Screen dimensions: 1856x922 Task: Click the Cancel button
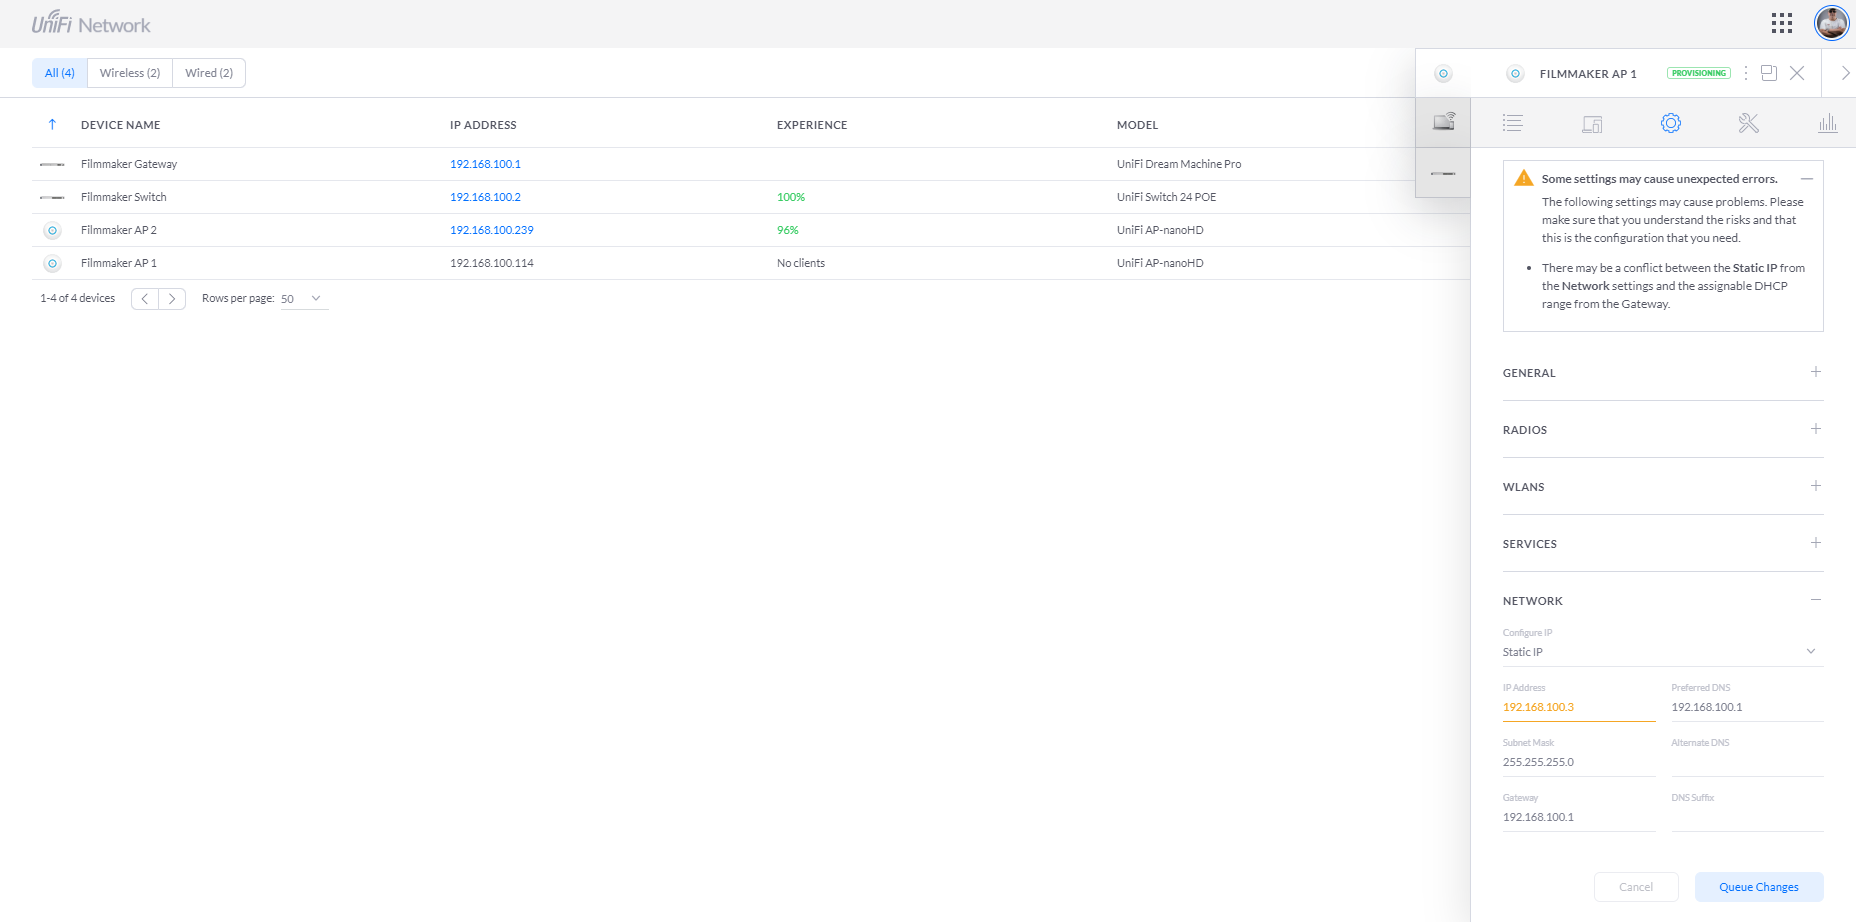(1636, 887)
